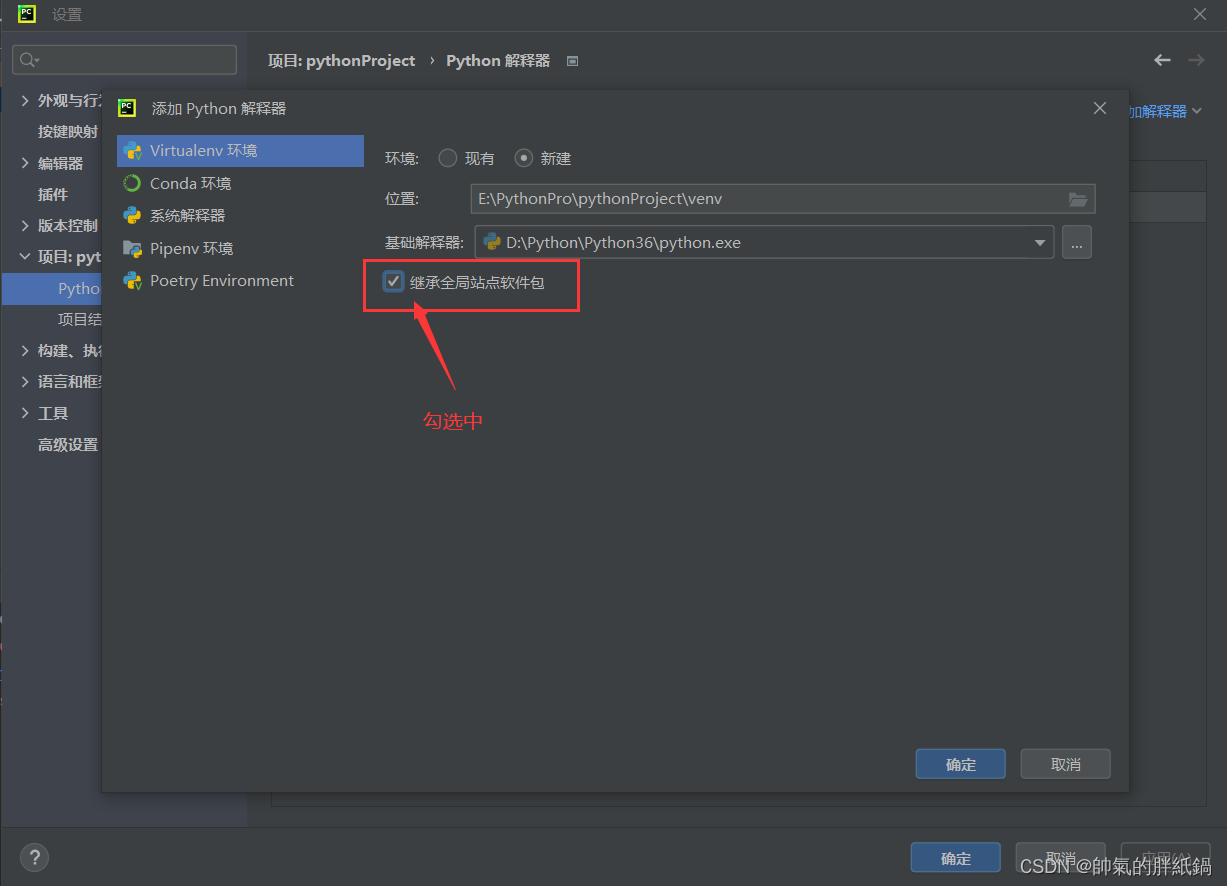
Task: Open help with the question mark button
Action: click(34, 857)
